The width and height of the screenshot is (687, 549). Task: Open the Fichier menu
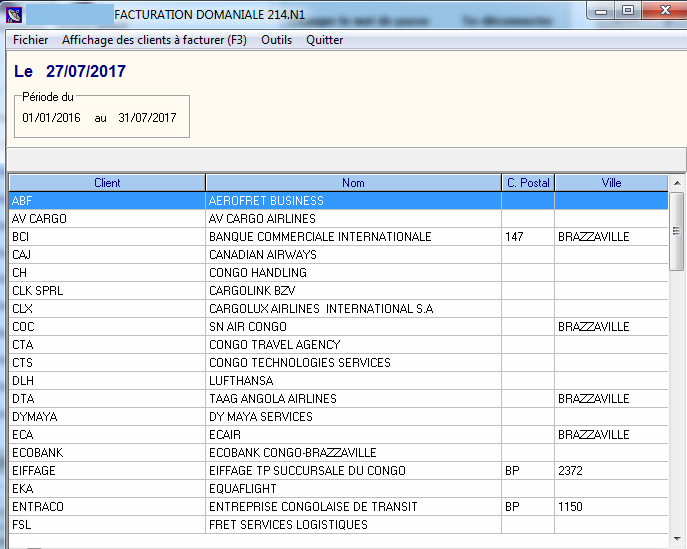tap(30, 40)
